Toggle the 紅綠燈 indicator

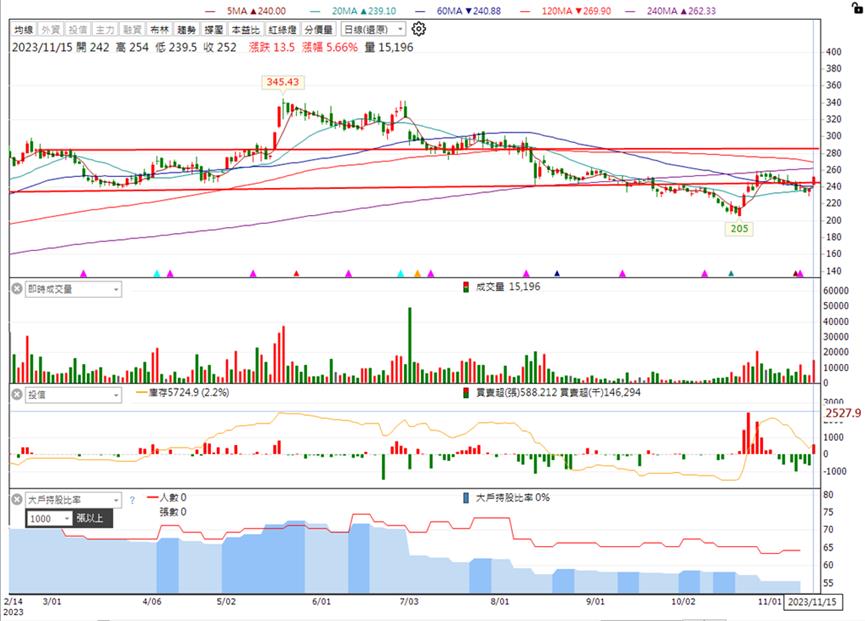[282, 29]
